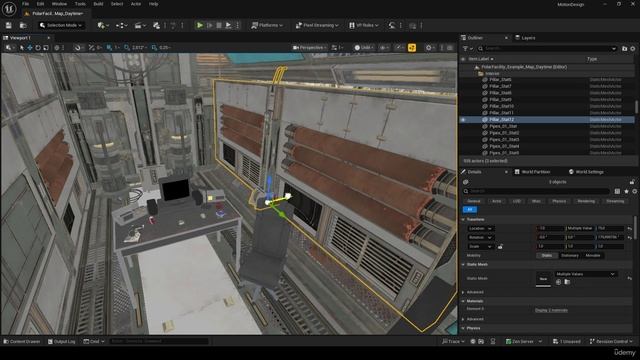Click the Details search field
The width and height of the screenshot is (640, 360).
click(x=536, y=191)
